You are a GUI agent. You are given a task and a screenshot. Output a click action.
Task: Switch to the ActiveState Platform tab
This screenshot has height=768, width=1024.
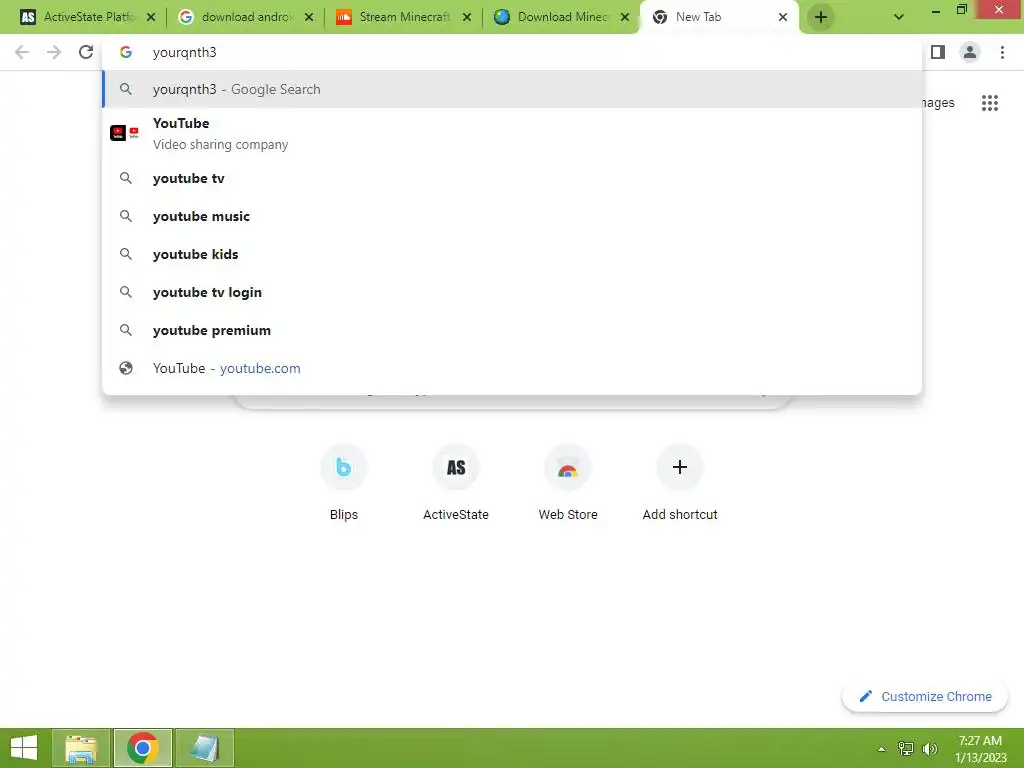(88, 17)
